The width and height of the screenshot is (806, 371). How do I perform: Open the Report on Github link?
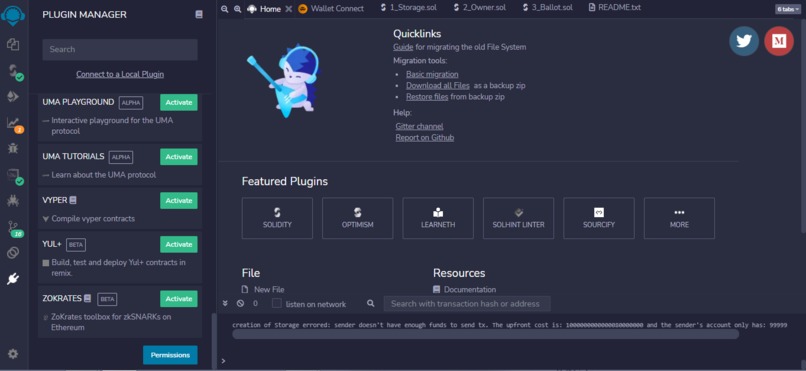click(x=425, y=137)
